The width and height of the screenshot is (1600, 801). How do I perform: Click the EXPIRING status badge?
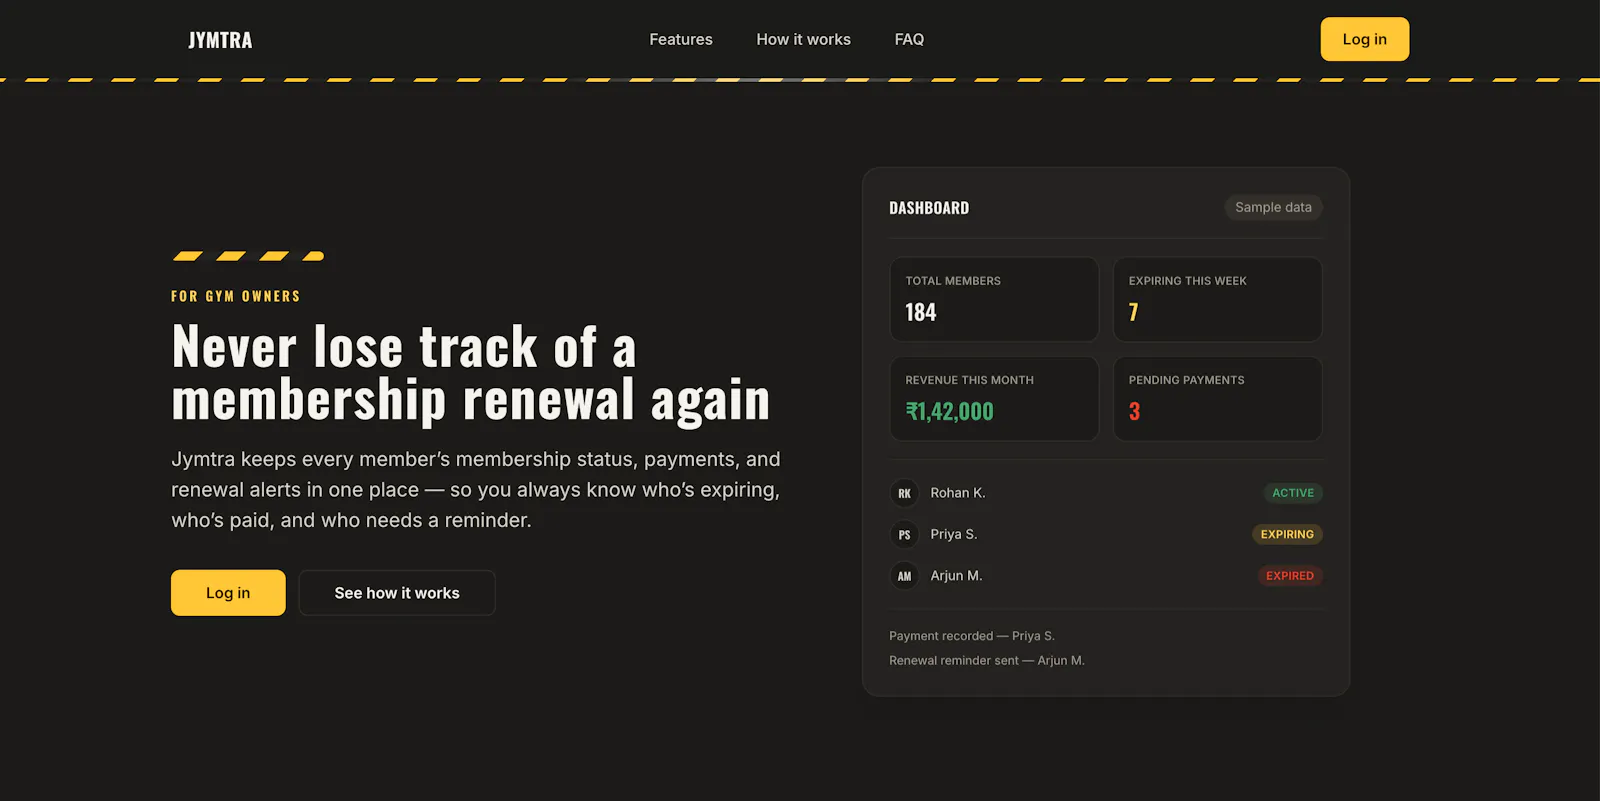pyautogui.click(x=1287, y=535)
